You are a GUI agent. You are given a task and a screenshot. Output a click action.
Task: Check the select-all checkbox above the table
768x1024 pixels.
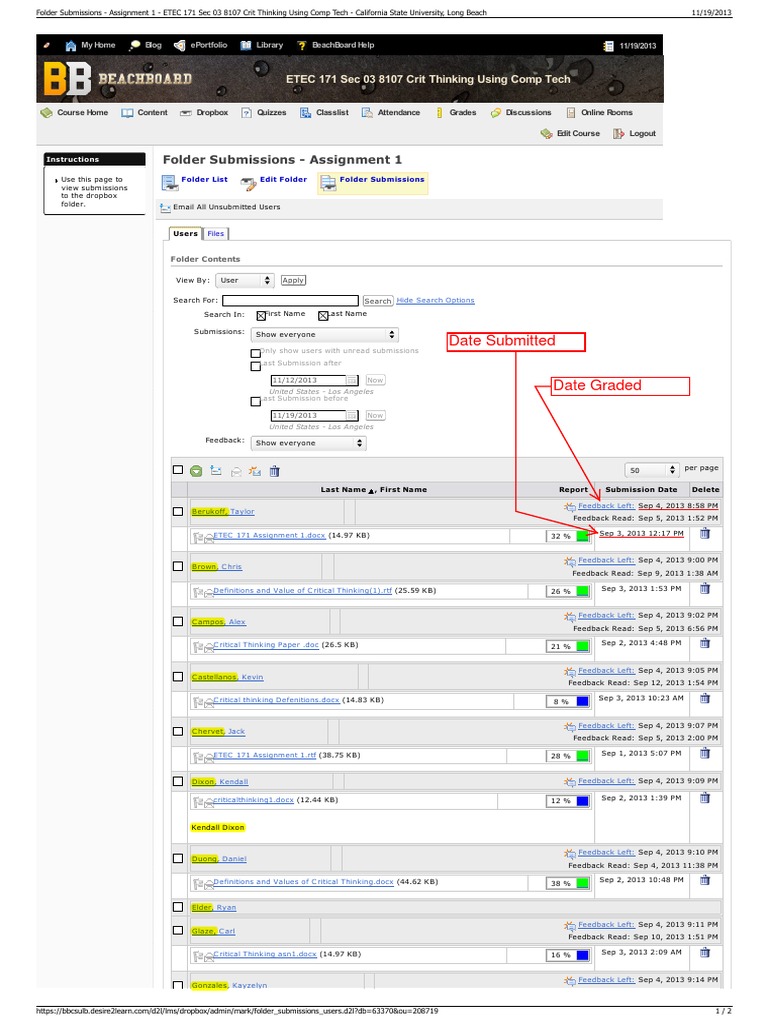point(178,470)
